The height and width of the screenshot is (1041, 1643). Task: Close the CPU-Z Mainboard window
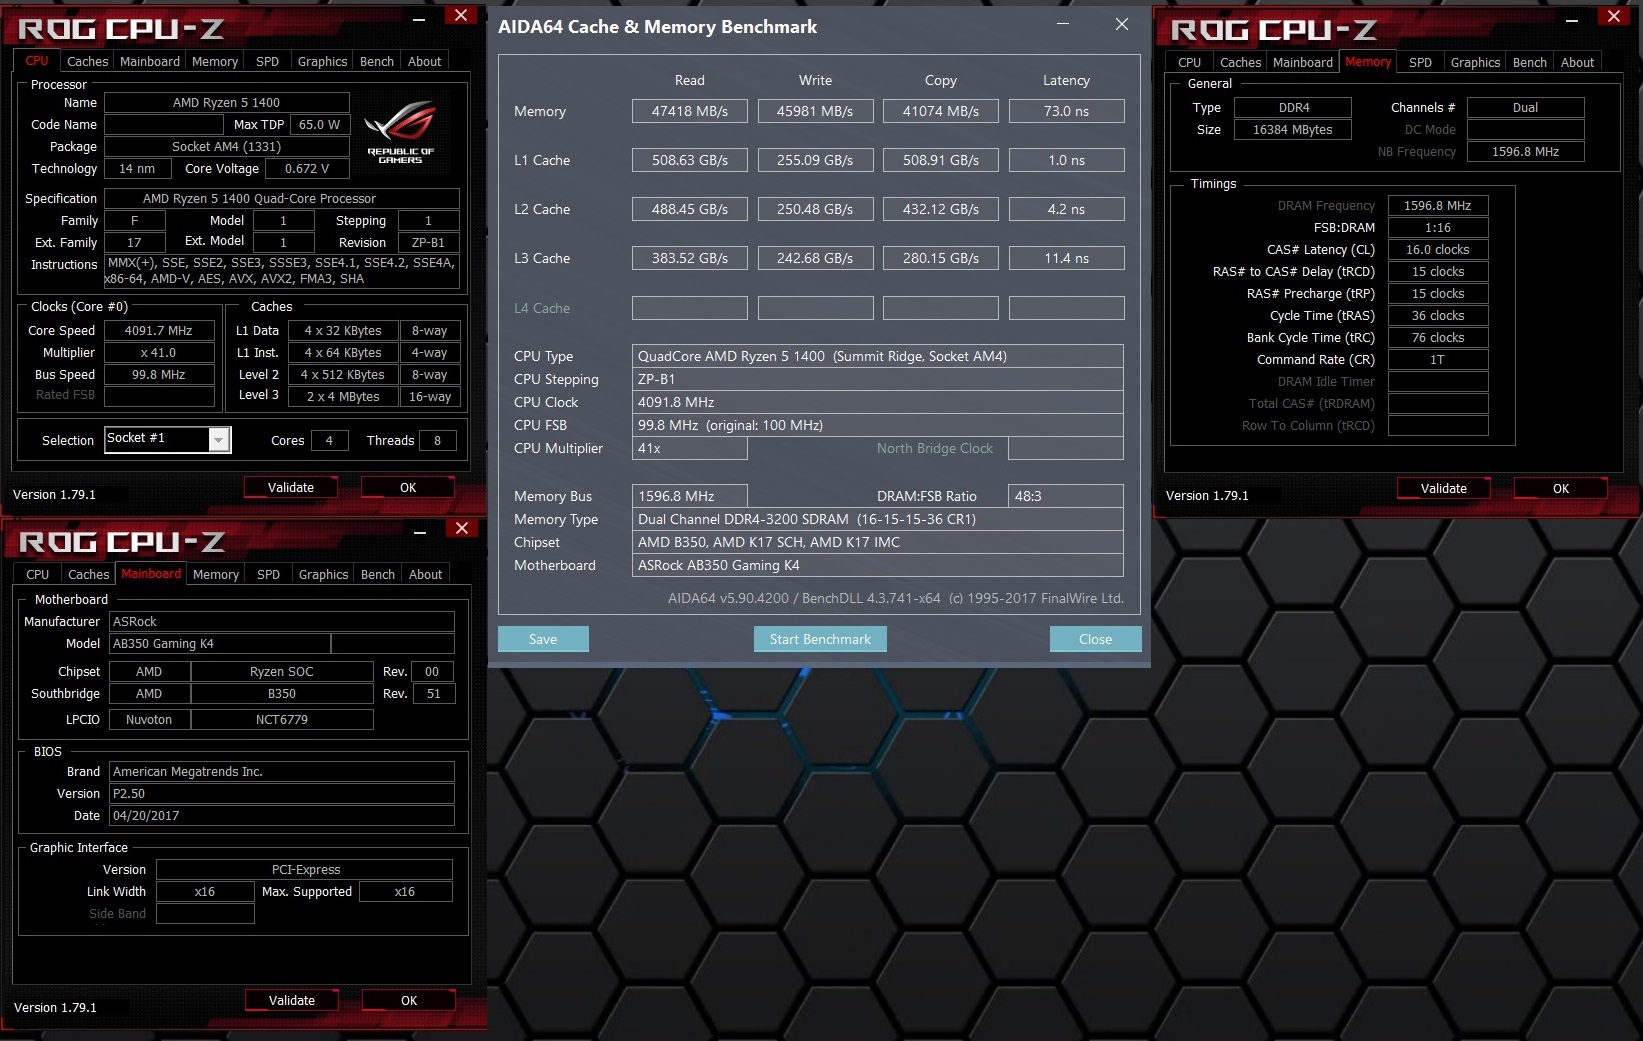tap(462, 529)
